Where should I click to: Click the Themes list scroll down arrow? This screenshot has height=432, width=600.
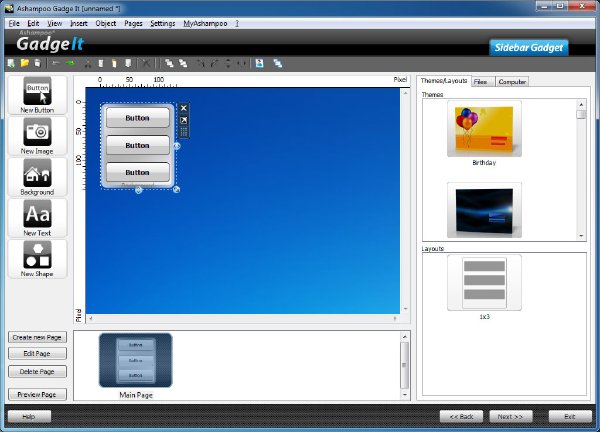click(x=581, y=236)
